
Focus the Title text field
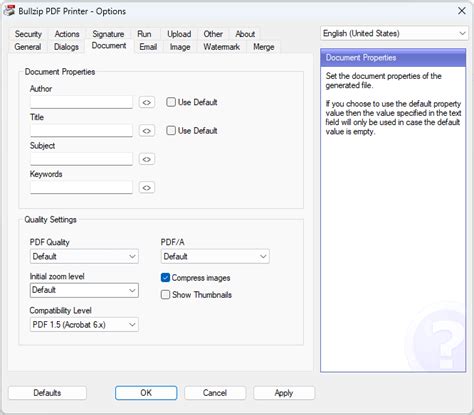[81, 130]
